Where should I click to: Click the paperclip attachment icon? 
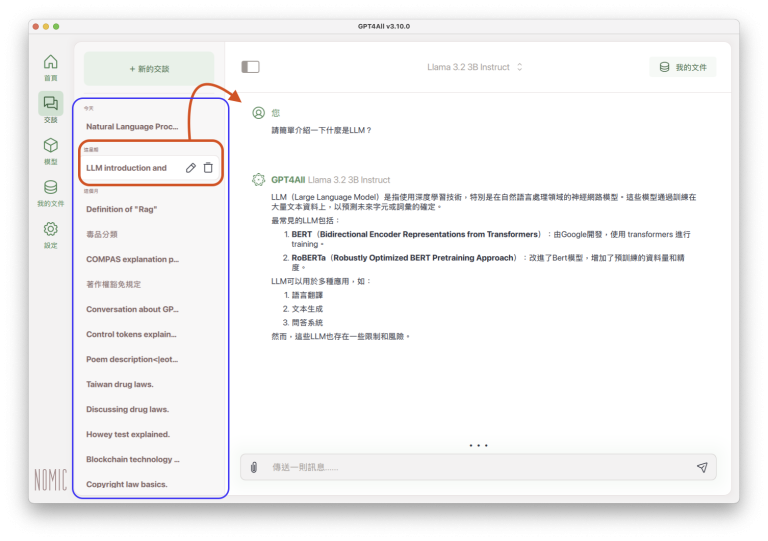click(x=254, y=467)
